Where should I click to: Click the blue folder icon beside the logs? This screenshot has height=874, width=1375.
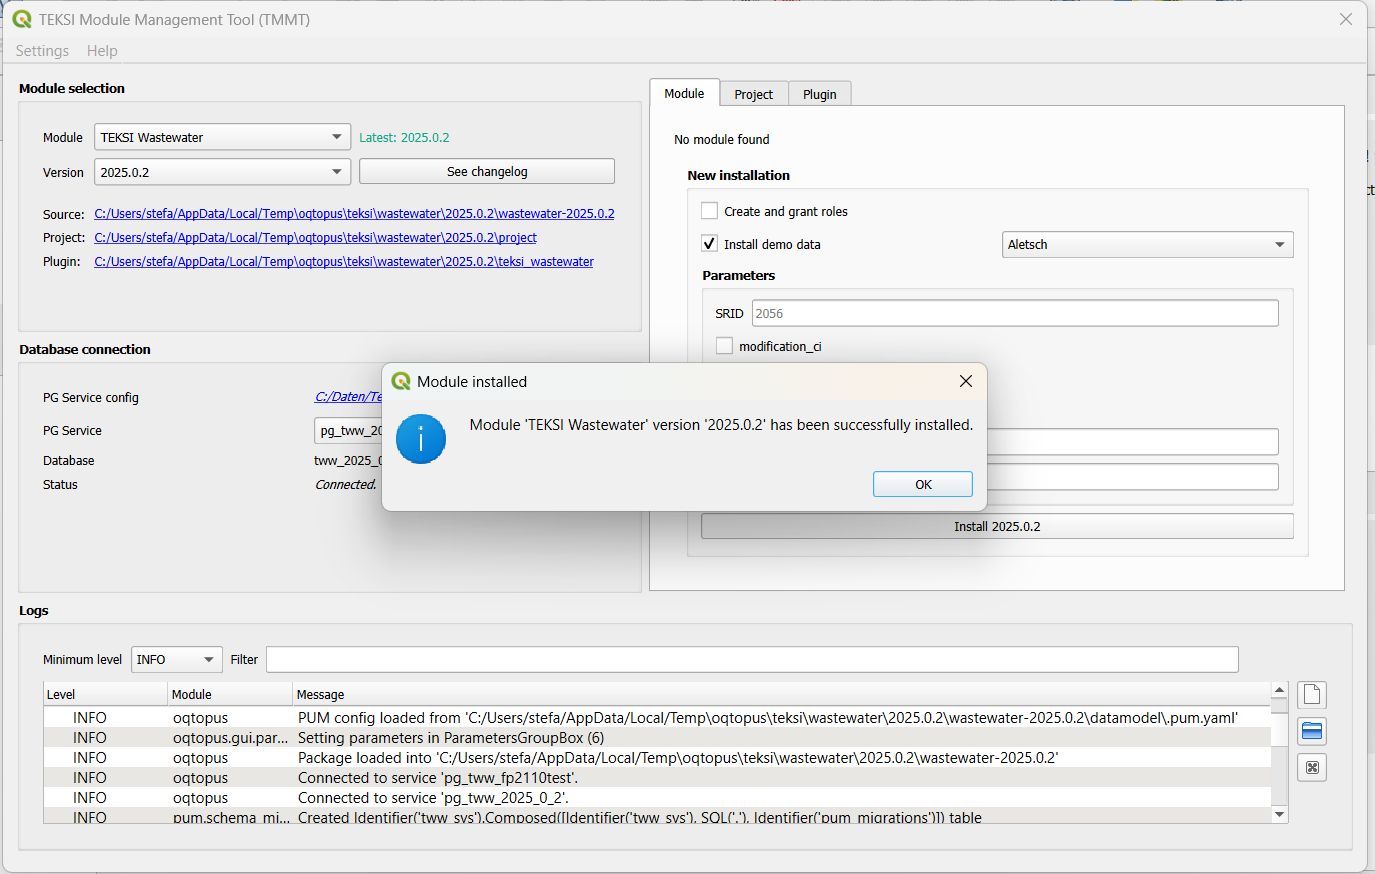click(1311, 732)
